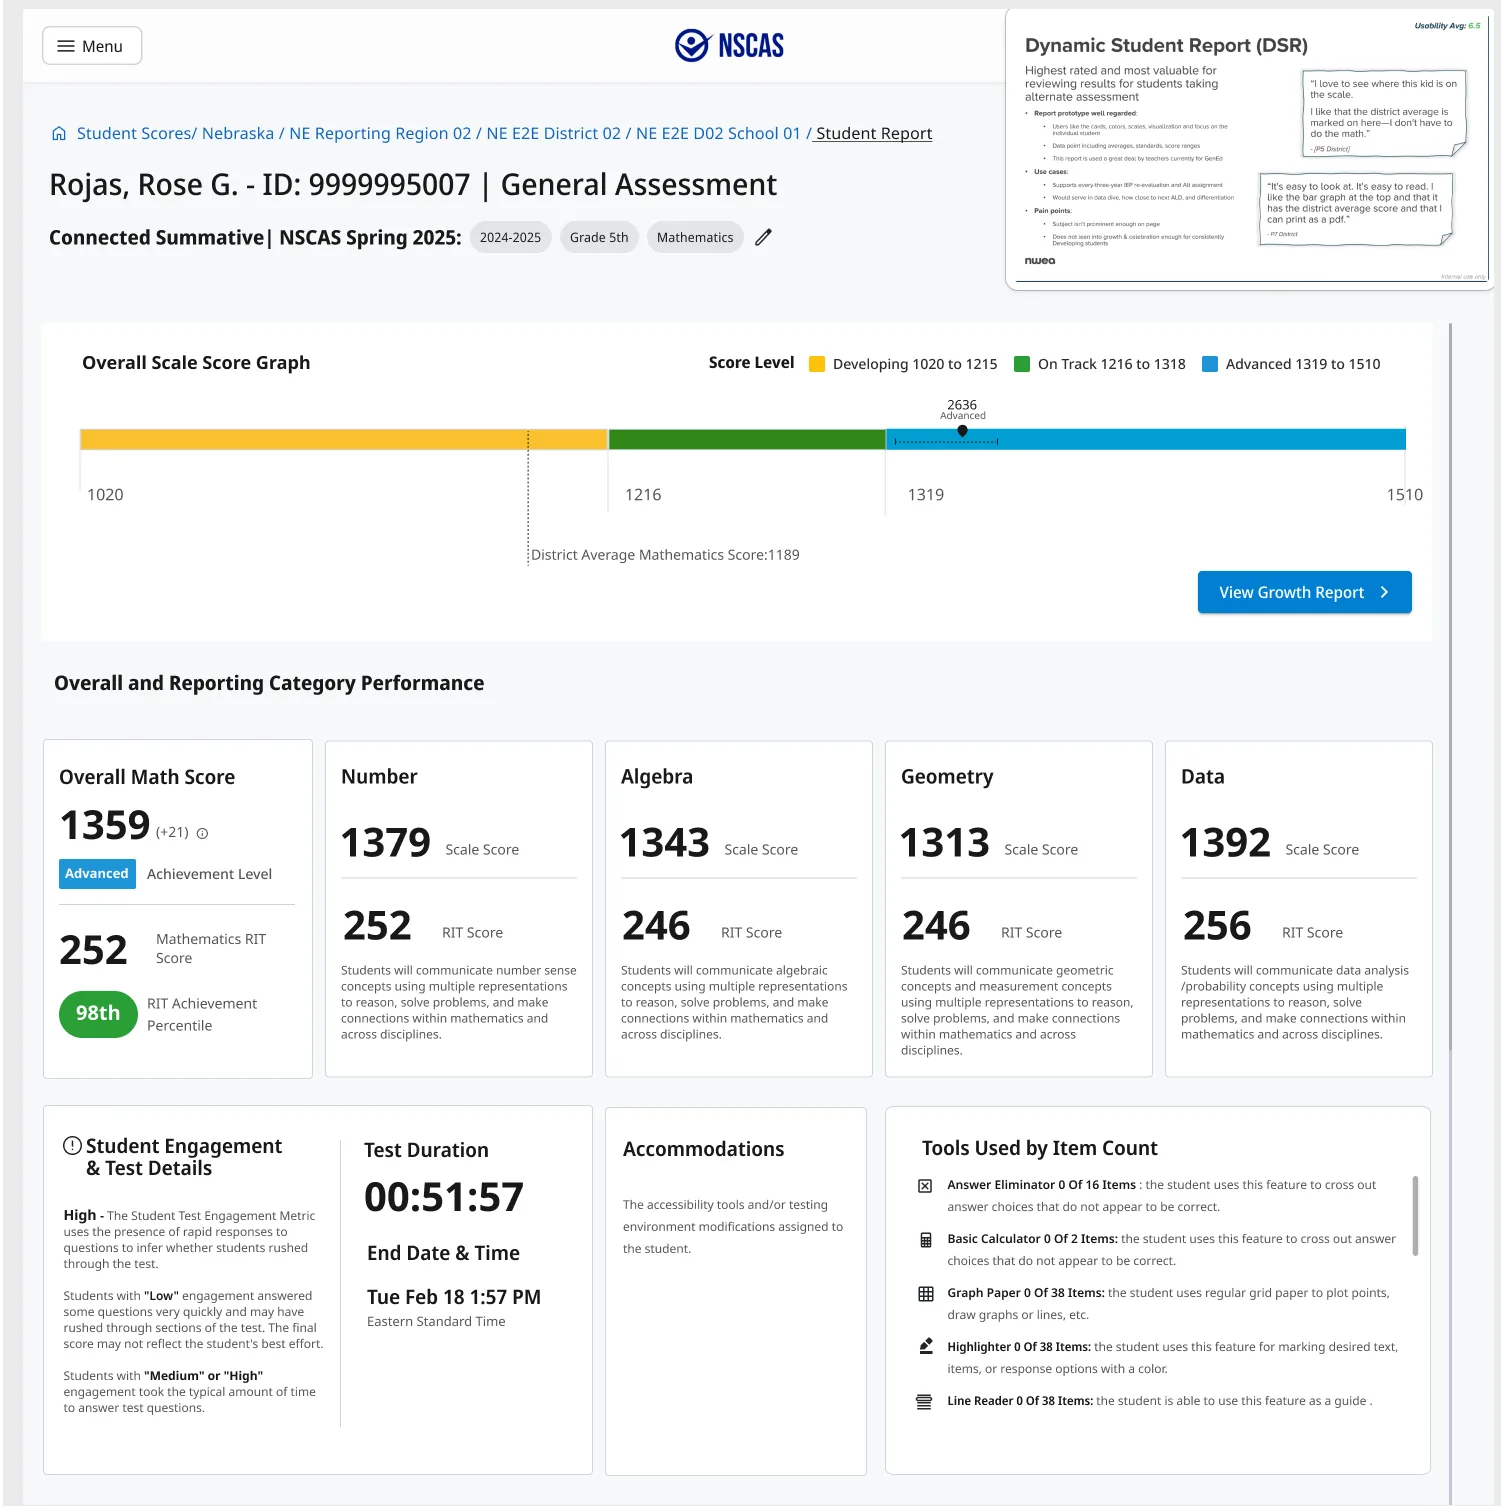
Task: Click the Graph Paper tool icon
Action: click(x=925, y=1294)
